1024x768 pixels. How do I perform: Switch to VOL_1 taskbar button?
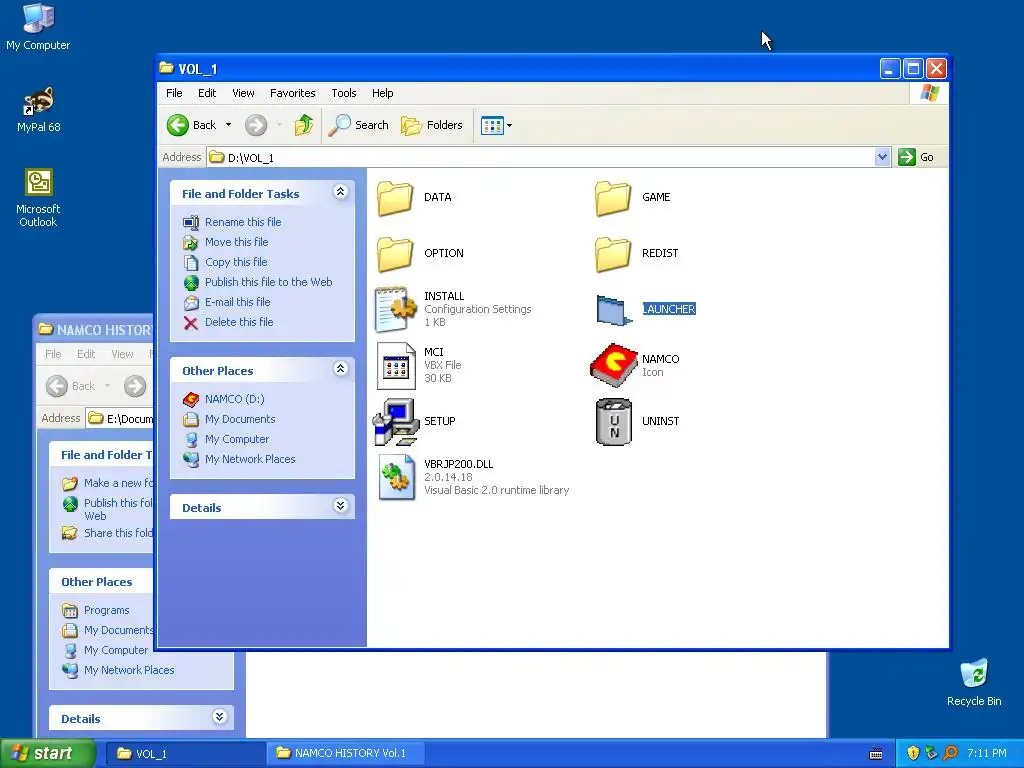pos(185,754)
